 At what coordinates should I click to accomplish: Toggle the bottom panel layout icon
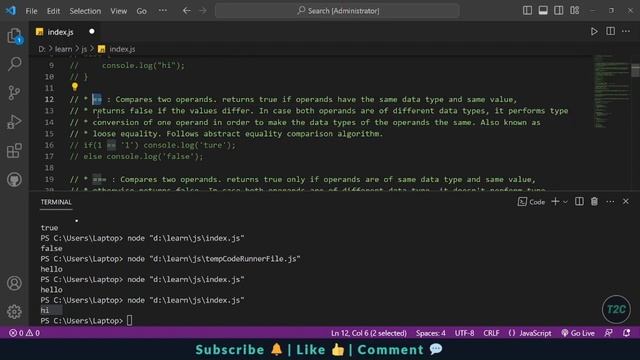(543, 11)
